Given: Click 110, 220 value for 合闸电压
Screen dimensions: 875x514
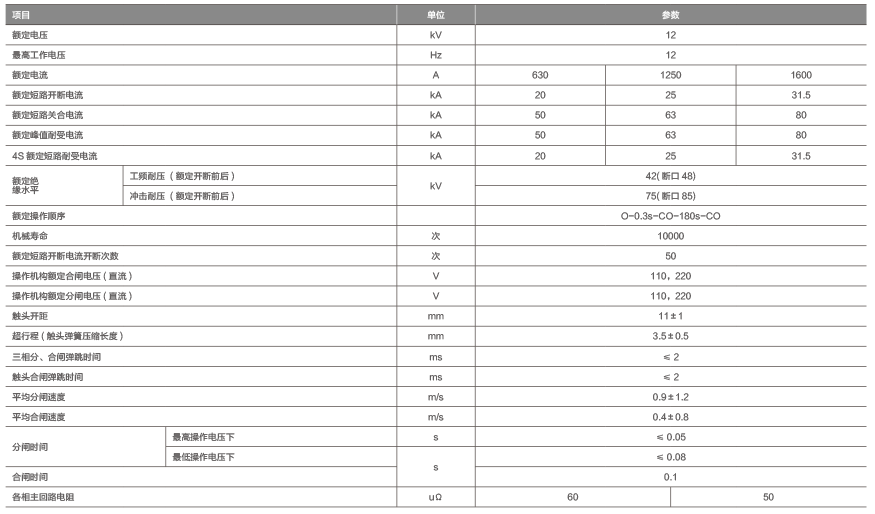Looking at the screenshot, I should 670,277.
